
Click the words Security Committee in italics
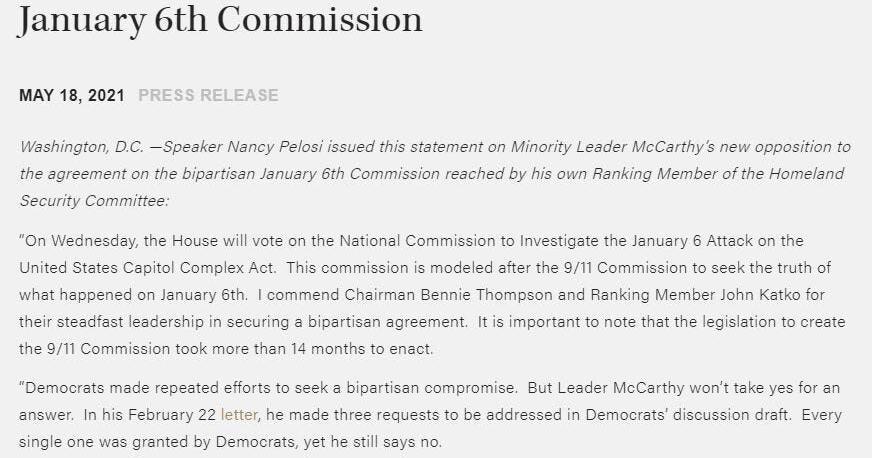94,201
